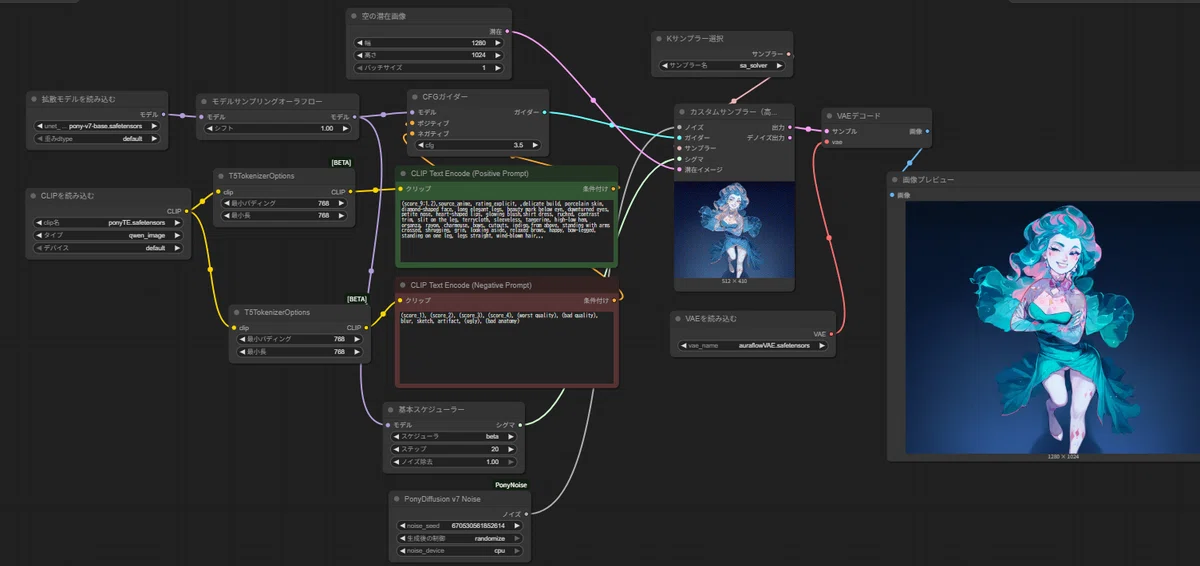Collapse the カスタムサンプラー node via title dot
Image resolution: width=1200 pixels, height=566 pixels.
(682, 112)
